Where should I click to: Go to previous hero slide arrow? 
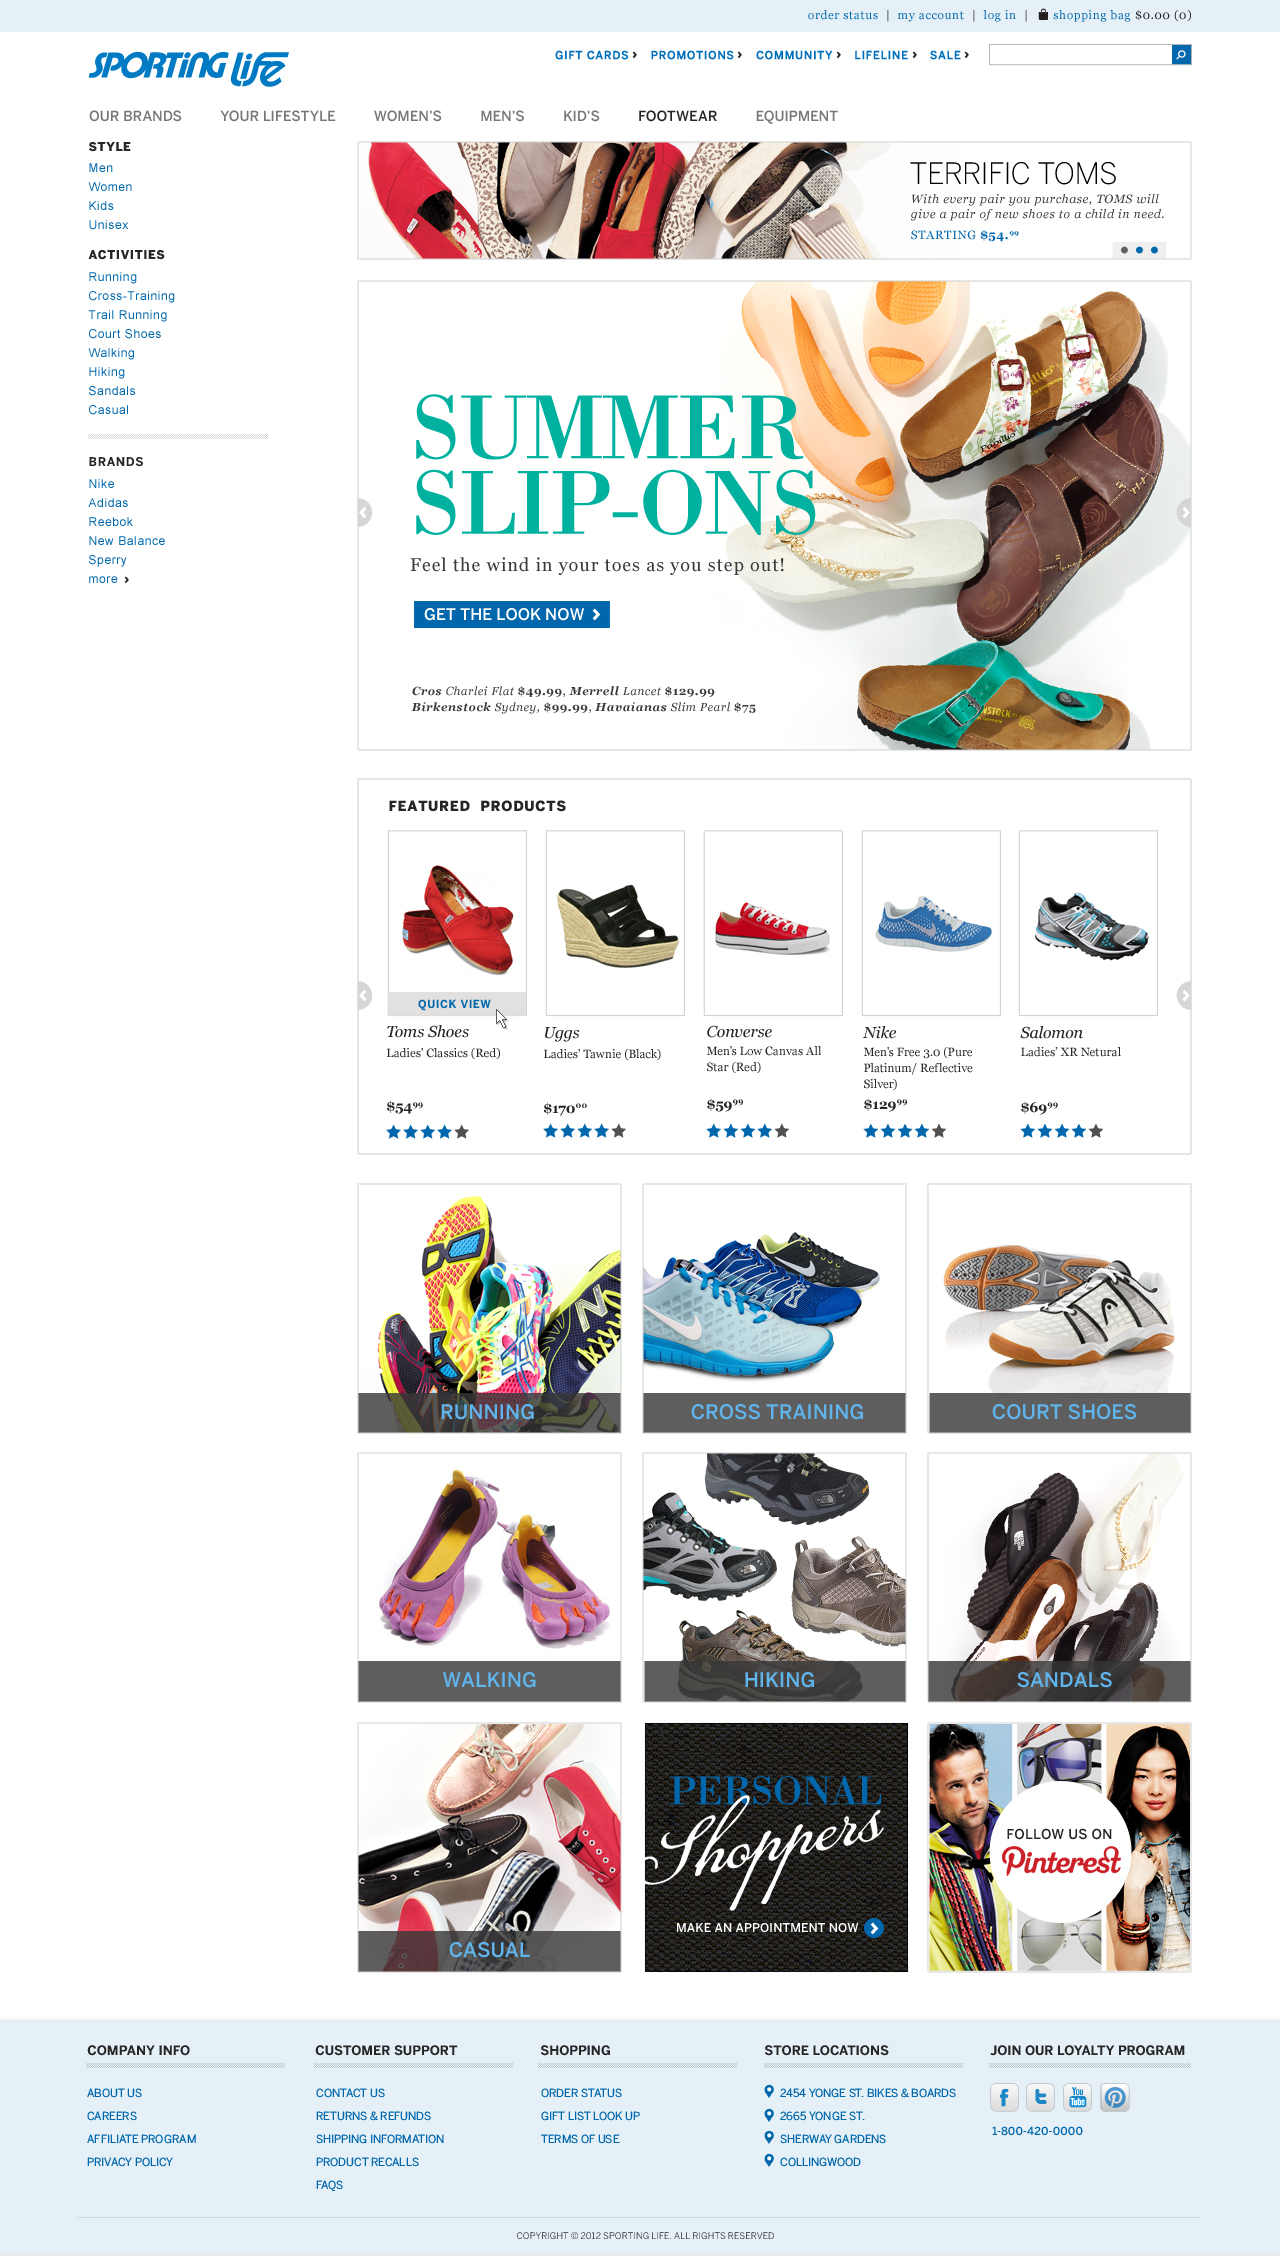(365, 512)
